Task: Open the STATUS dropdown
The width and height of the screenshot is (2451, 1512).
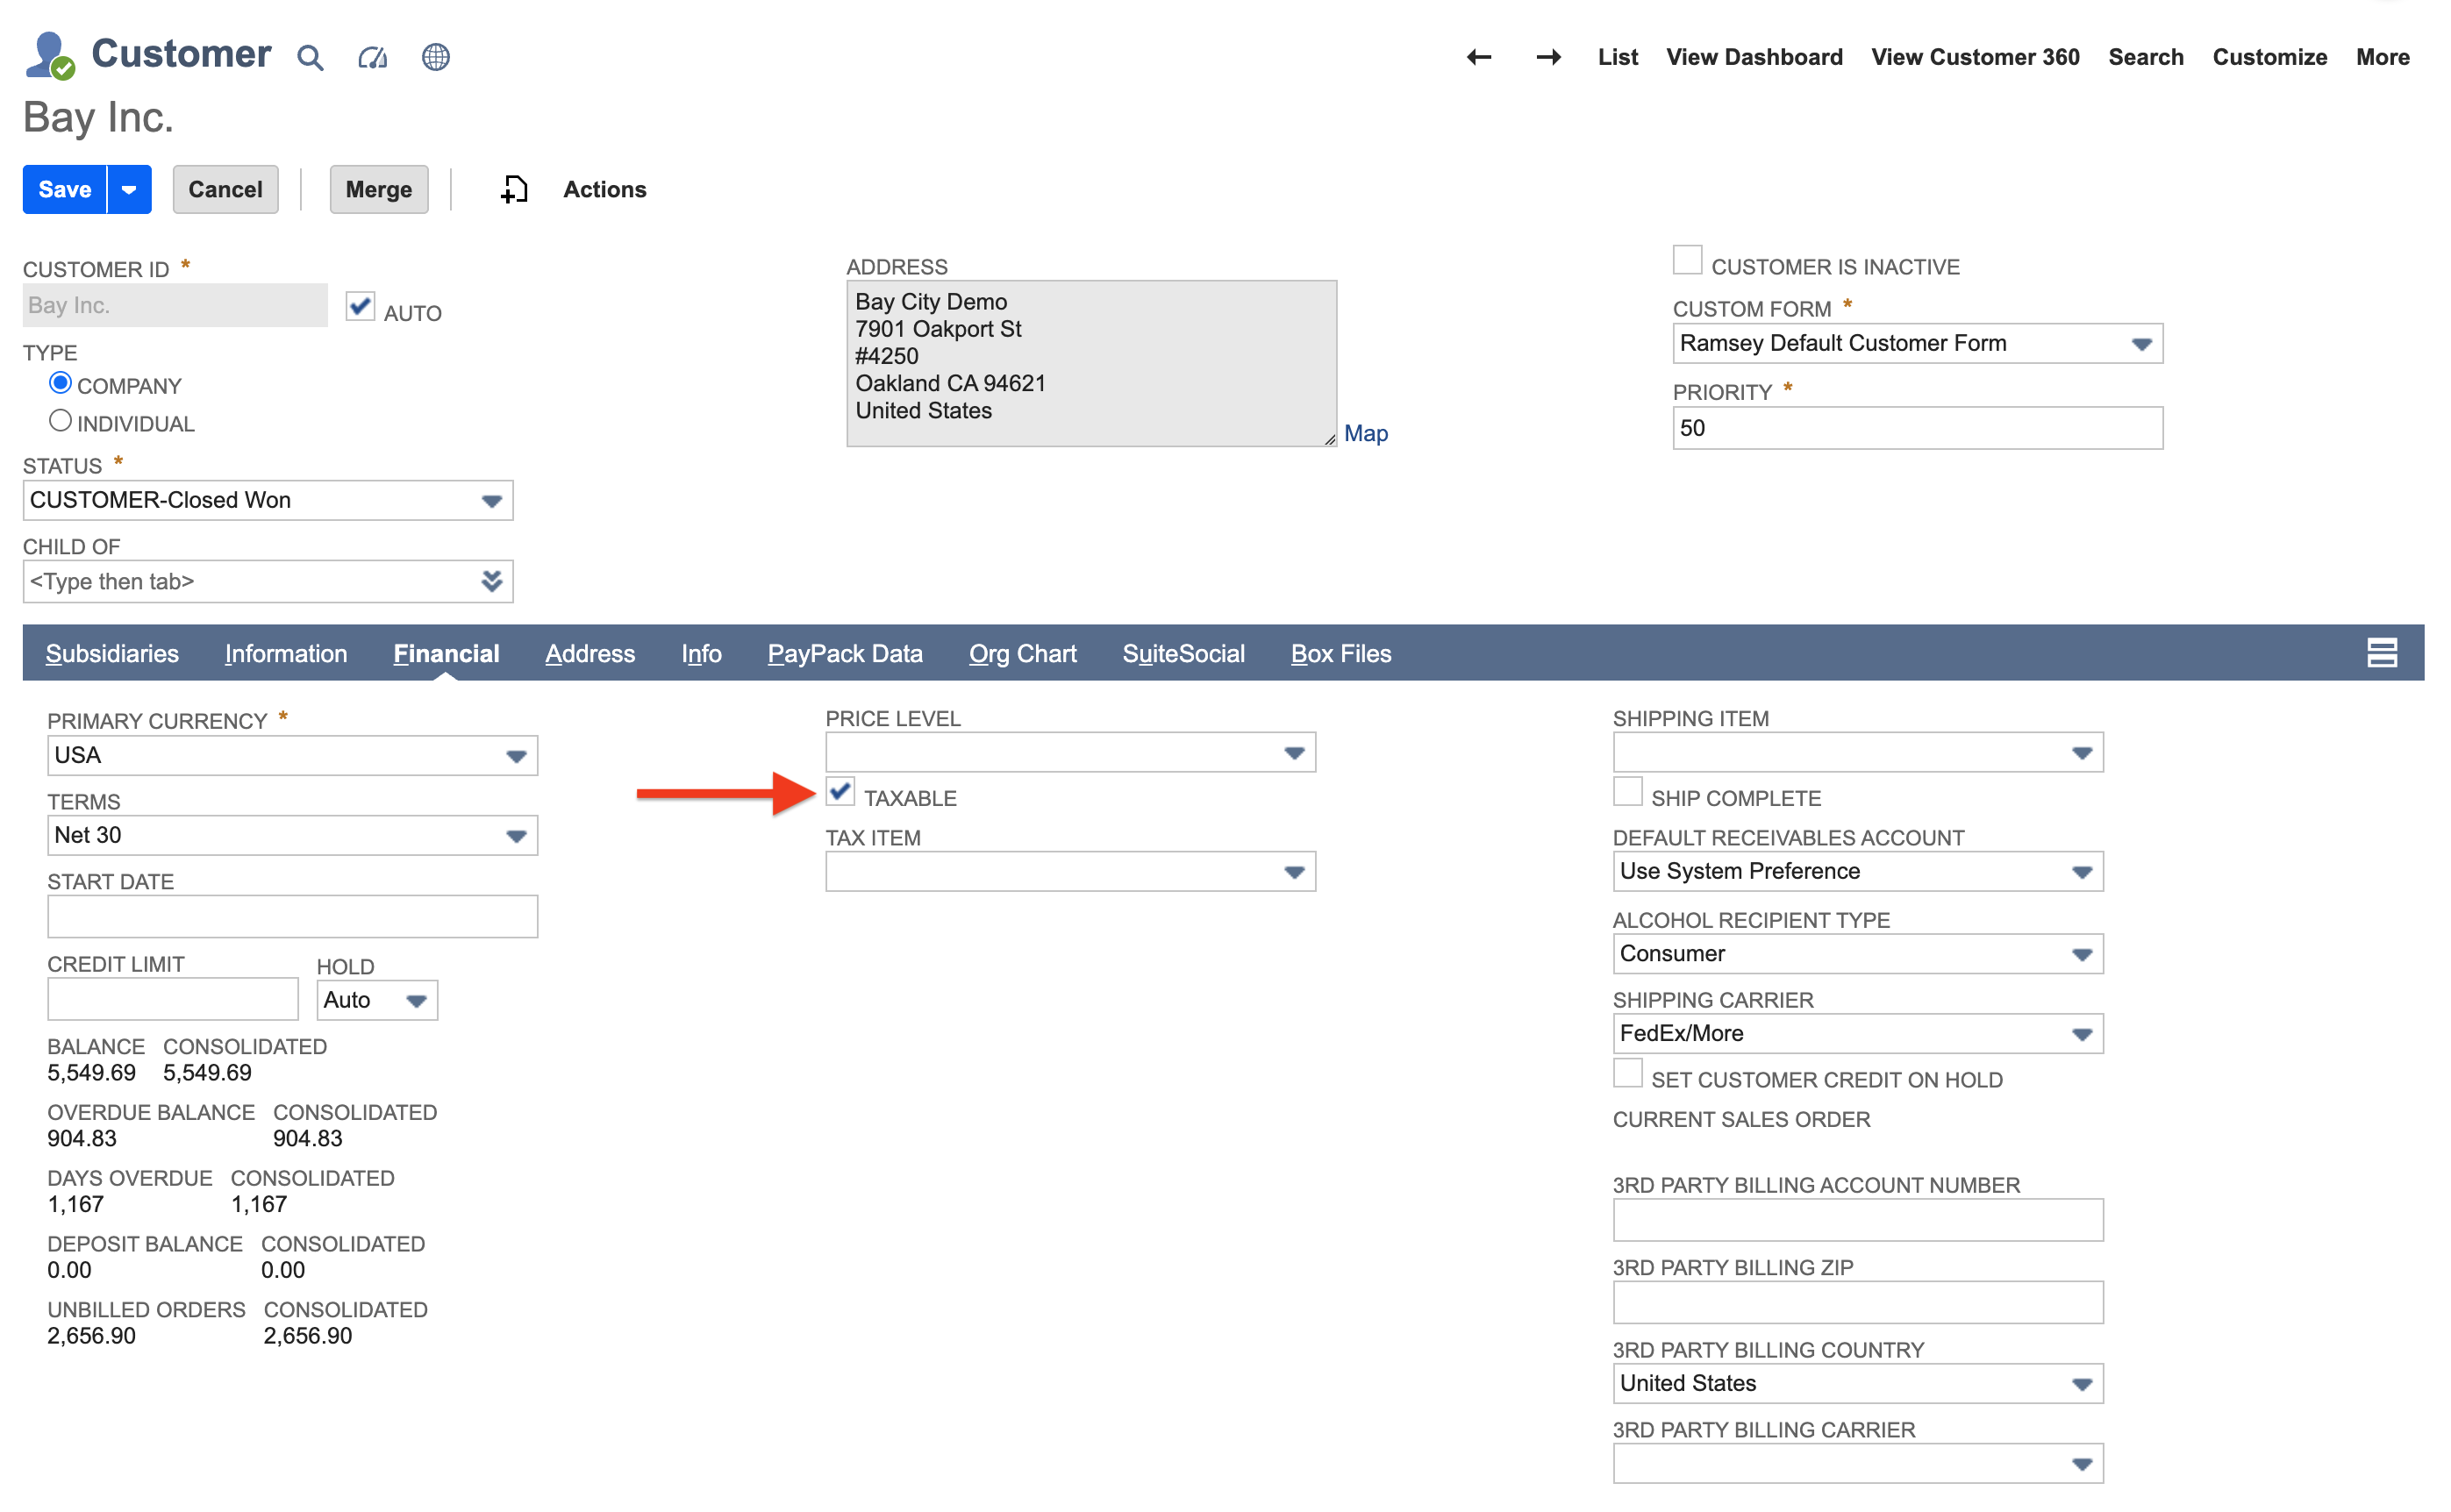Action: coord(490,500)
